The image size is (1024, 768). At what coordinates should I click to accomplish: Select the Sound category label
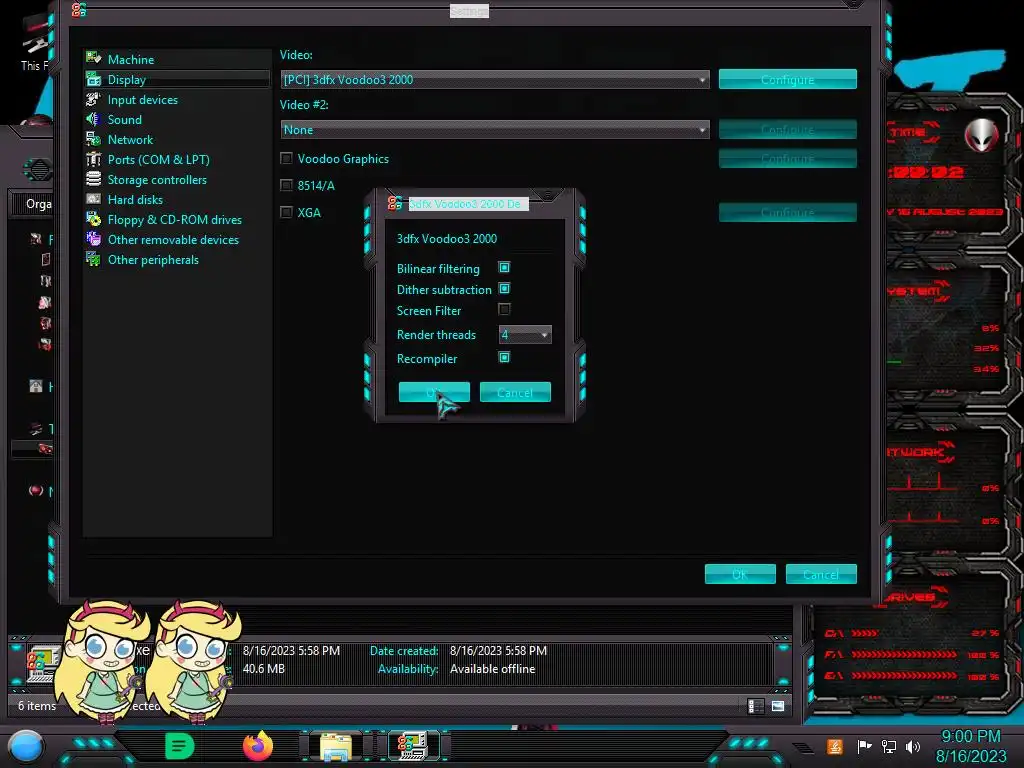coord(125,120)
